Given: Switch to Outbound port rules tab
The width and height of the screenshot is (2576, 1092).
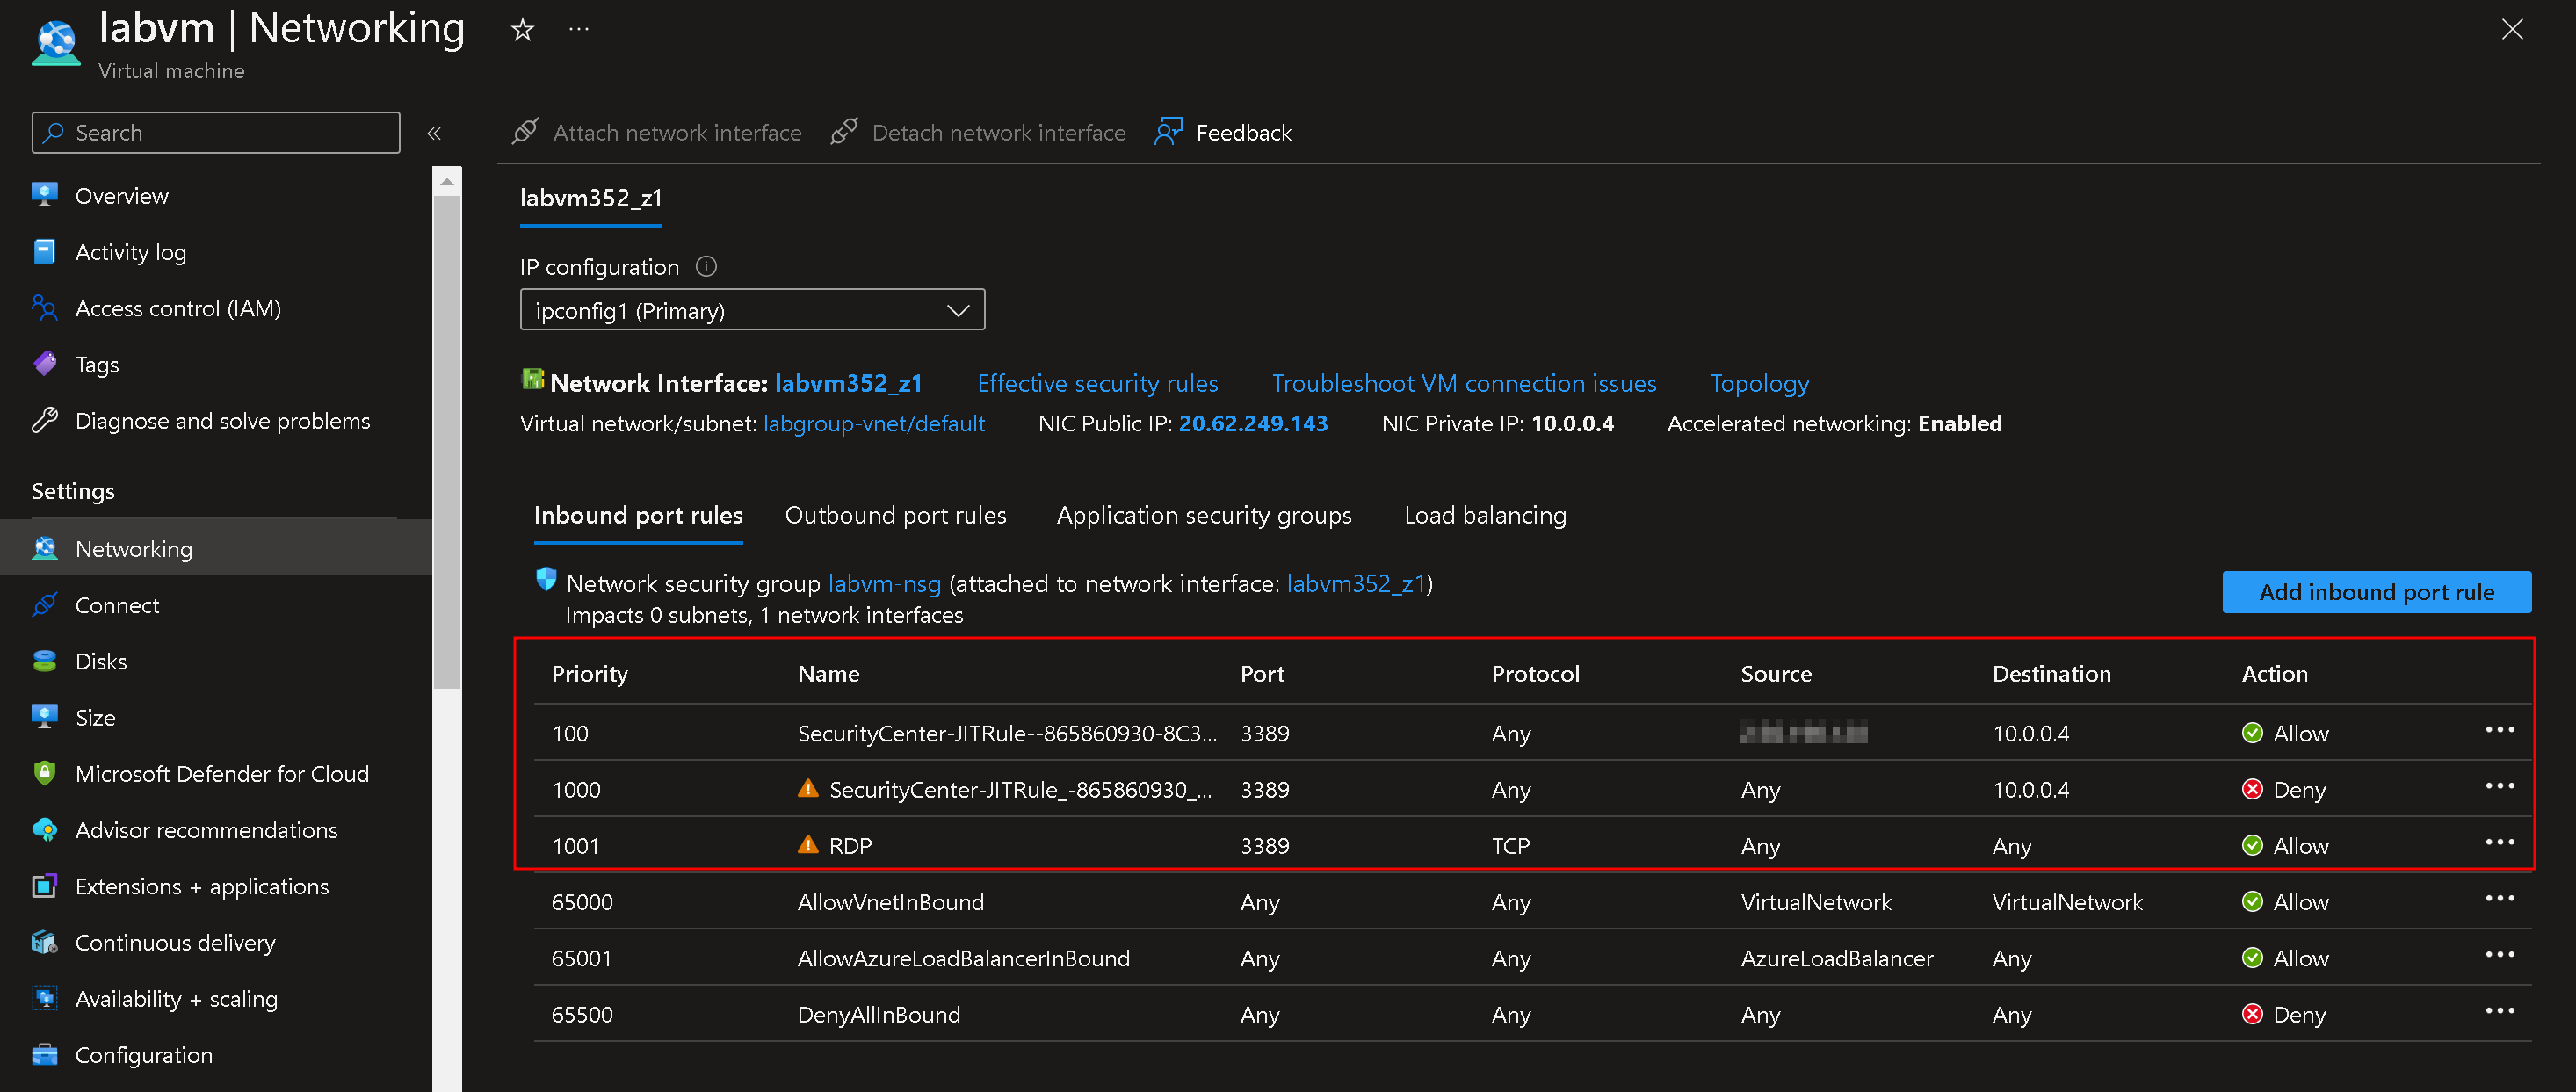Looking at the screenshot, I should pyautogui.click(x=895, y=515).
